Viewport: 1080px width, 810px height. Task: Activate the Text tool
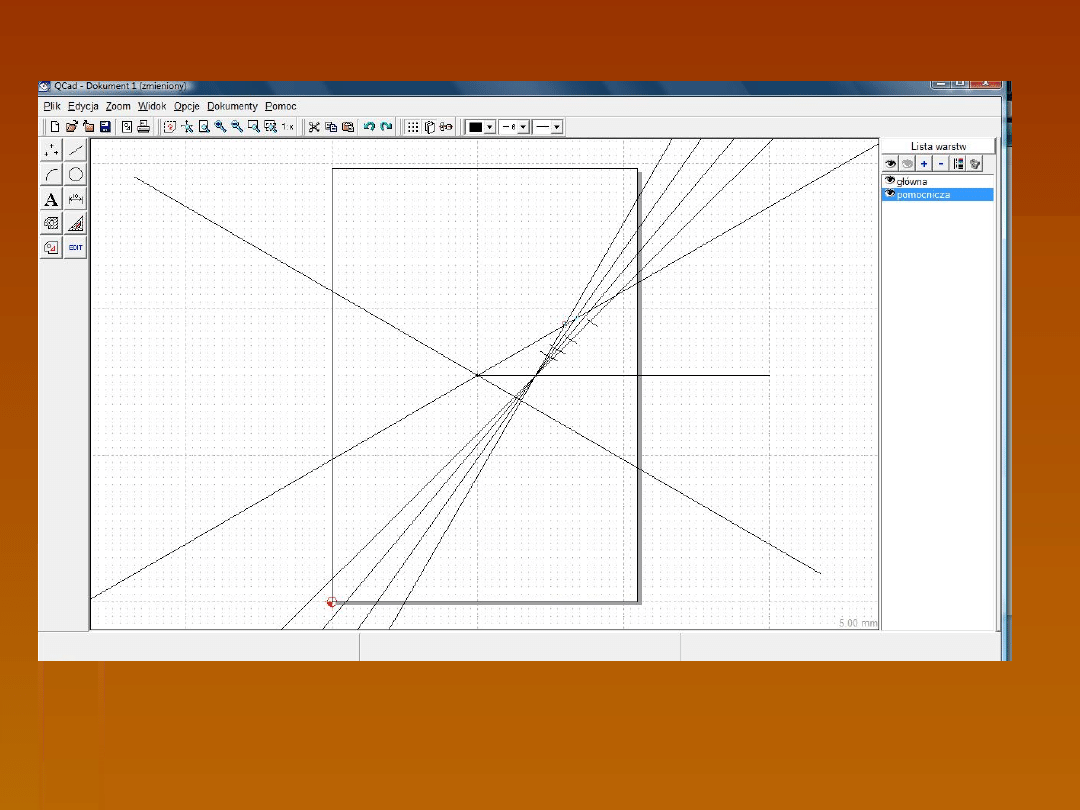point(52,199)
